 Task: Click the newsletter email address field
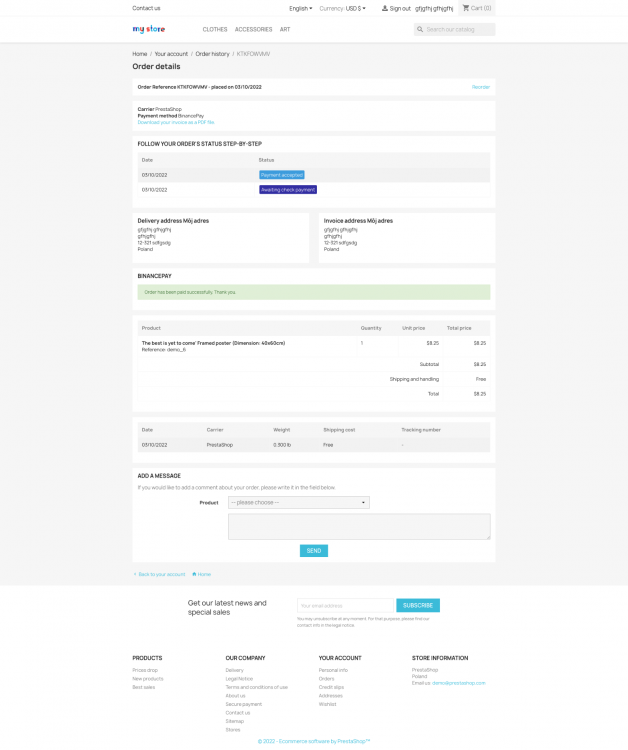click(345, 606)
